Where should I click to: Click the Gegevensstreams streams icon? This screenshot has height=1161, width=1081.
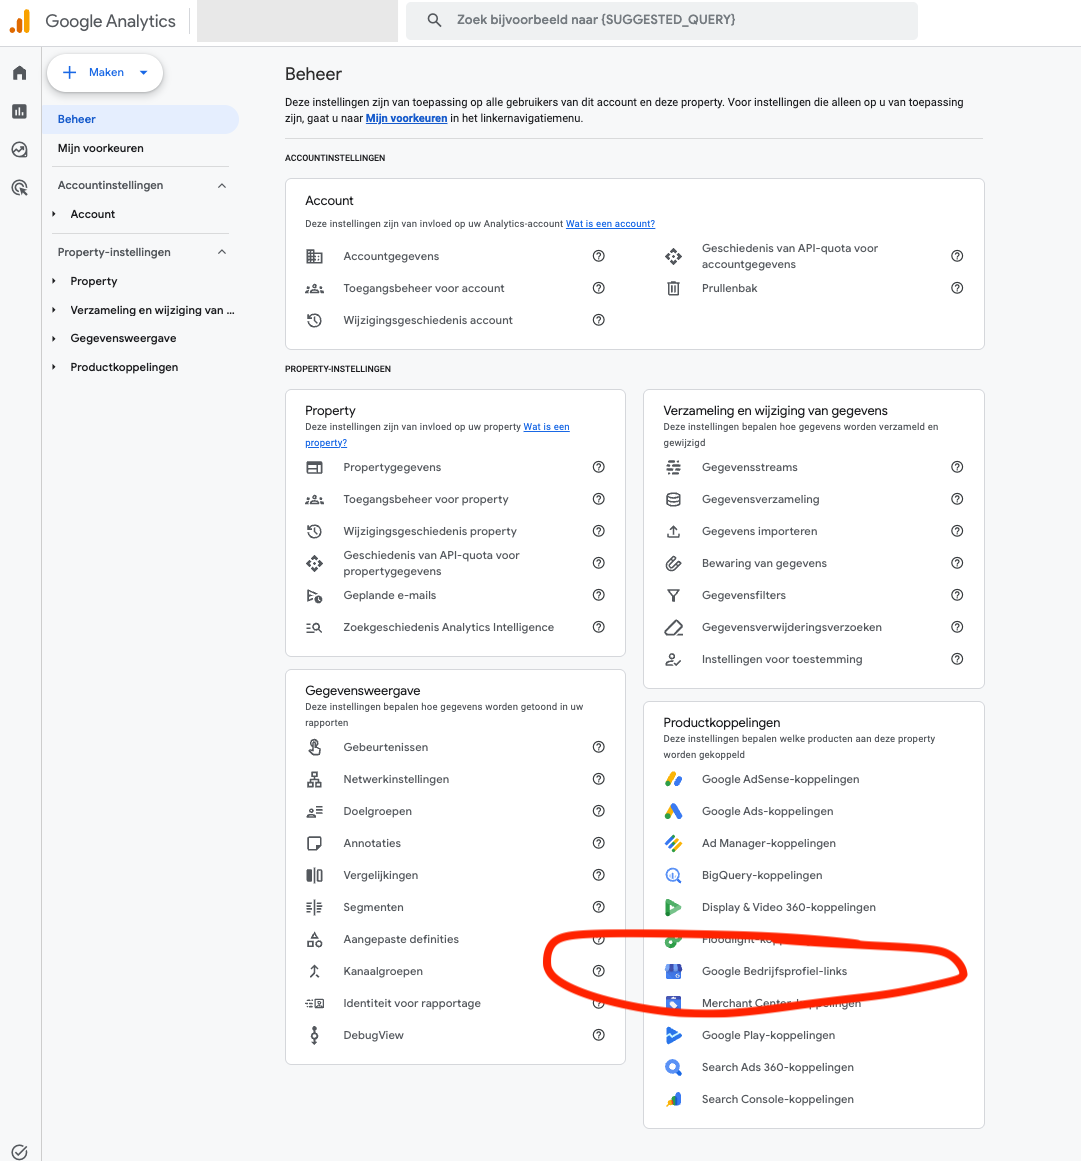[x=673, y=467]
